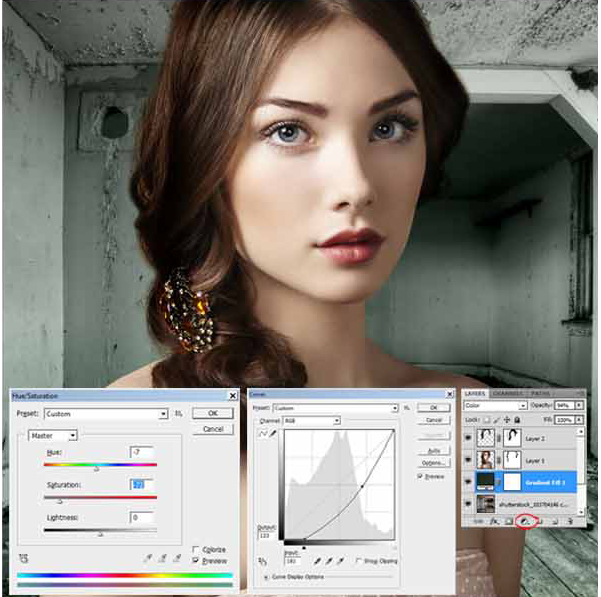Open the layer blend mode Color dropdown
Screen dimensions: 601x597
coord(495,405)
